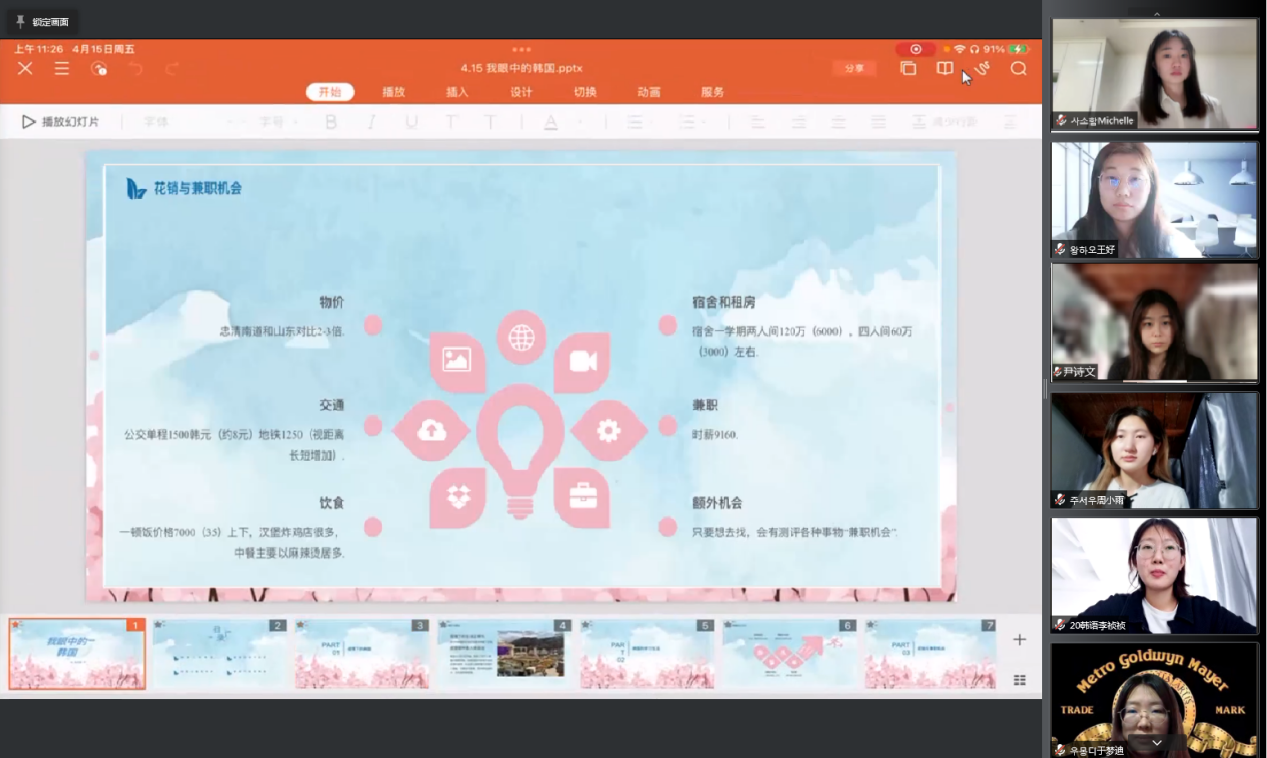Screen dimensions: 1267x758
Task: Close the presentation with the X icon
Action: click(25, 68)
